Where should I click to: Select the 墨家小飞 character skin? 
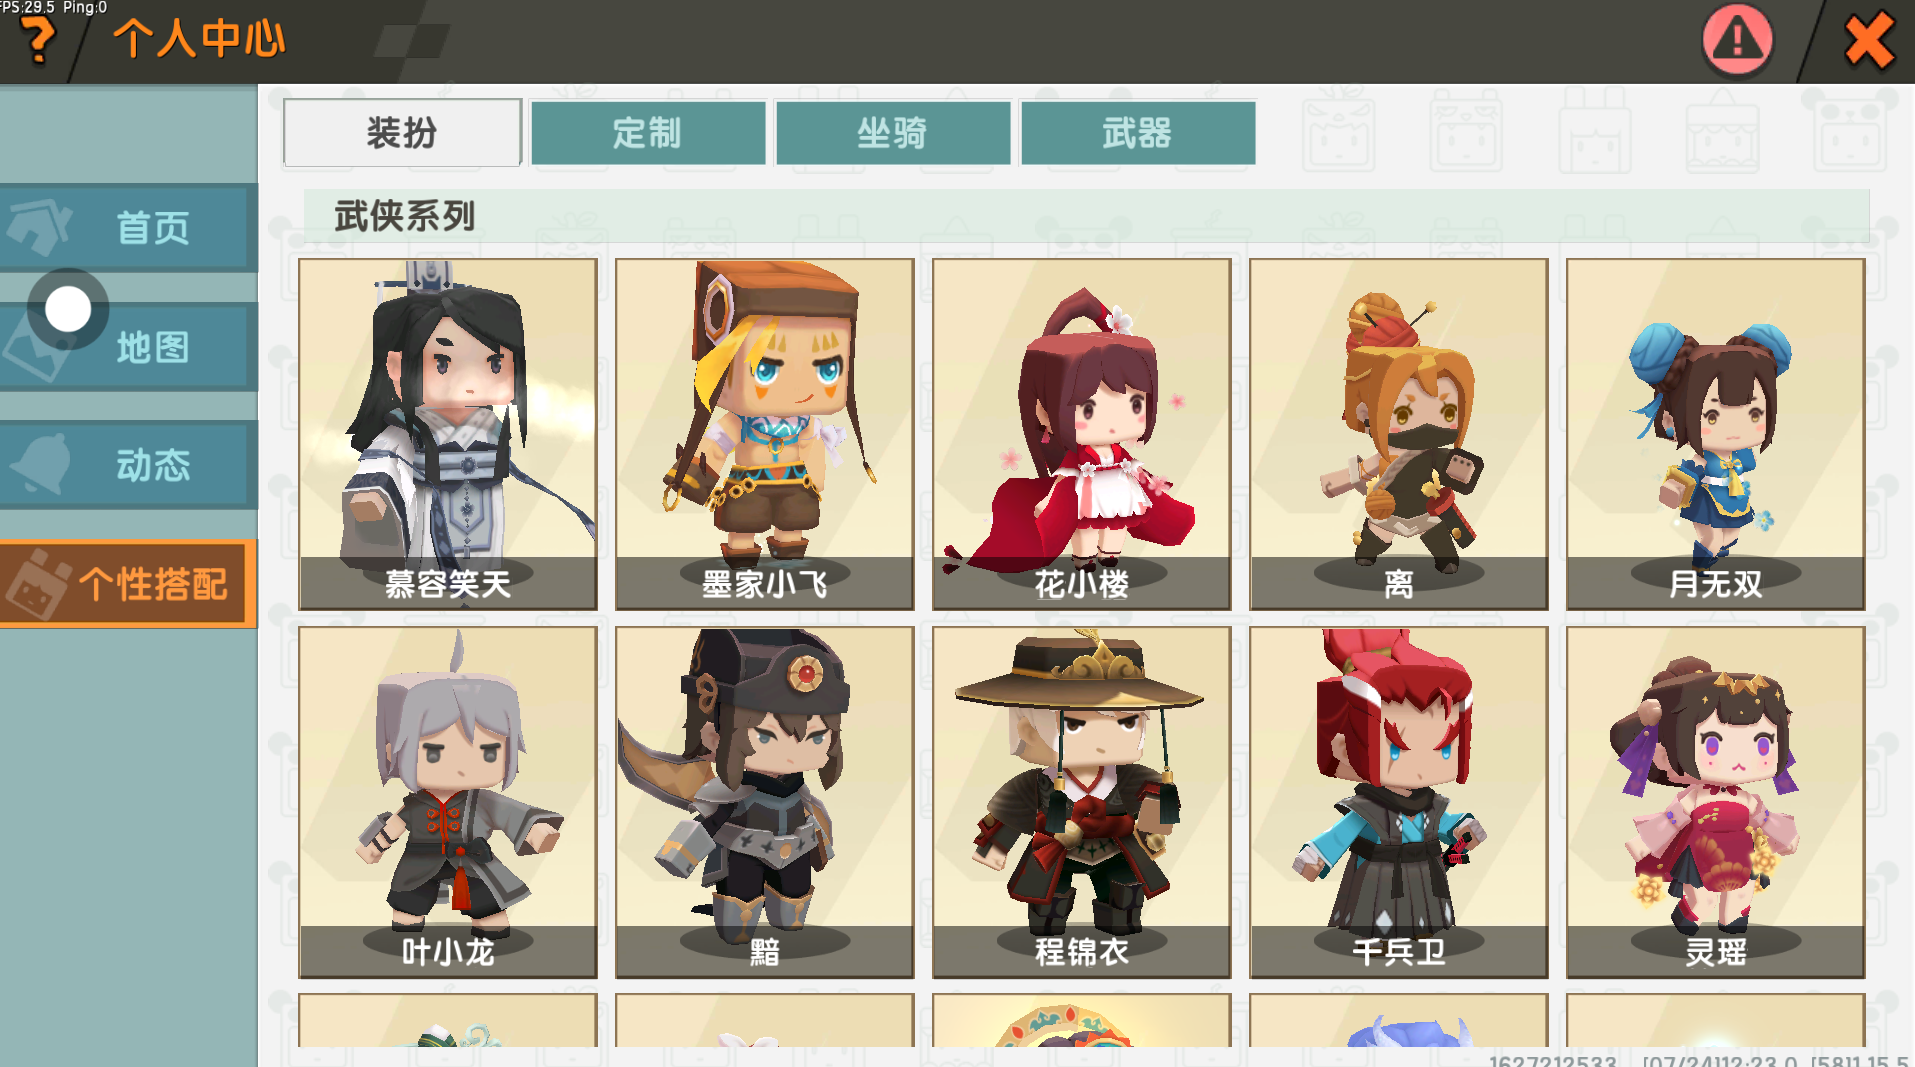click(765, 434)
